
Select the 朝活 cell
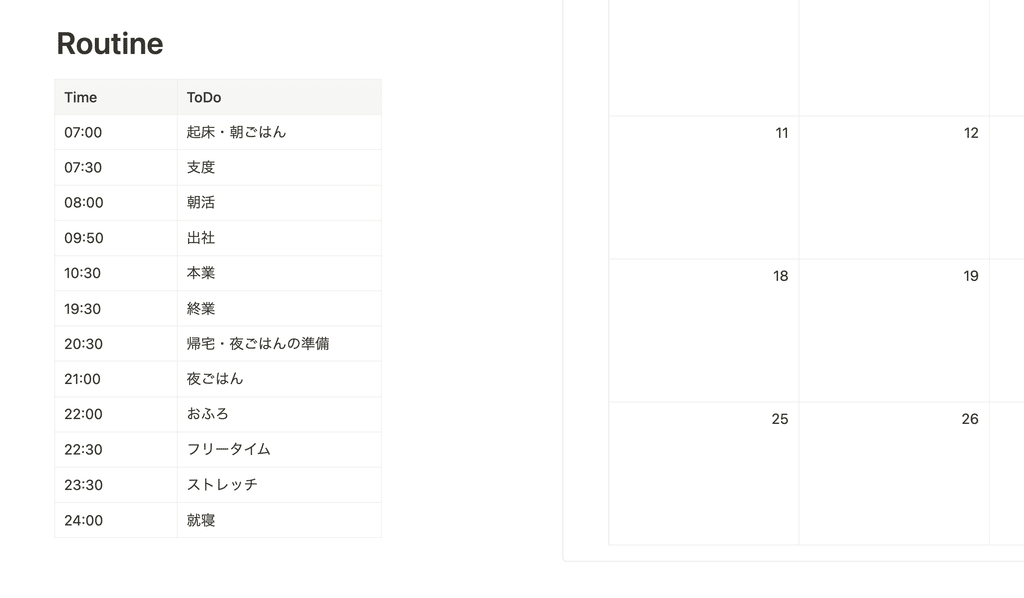coord(279,203)
